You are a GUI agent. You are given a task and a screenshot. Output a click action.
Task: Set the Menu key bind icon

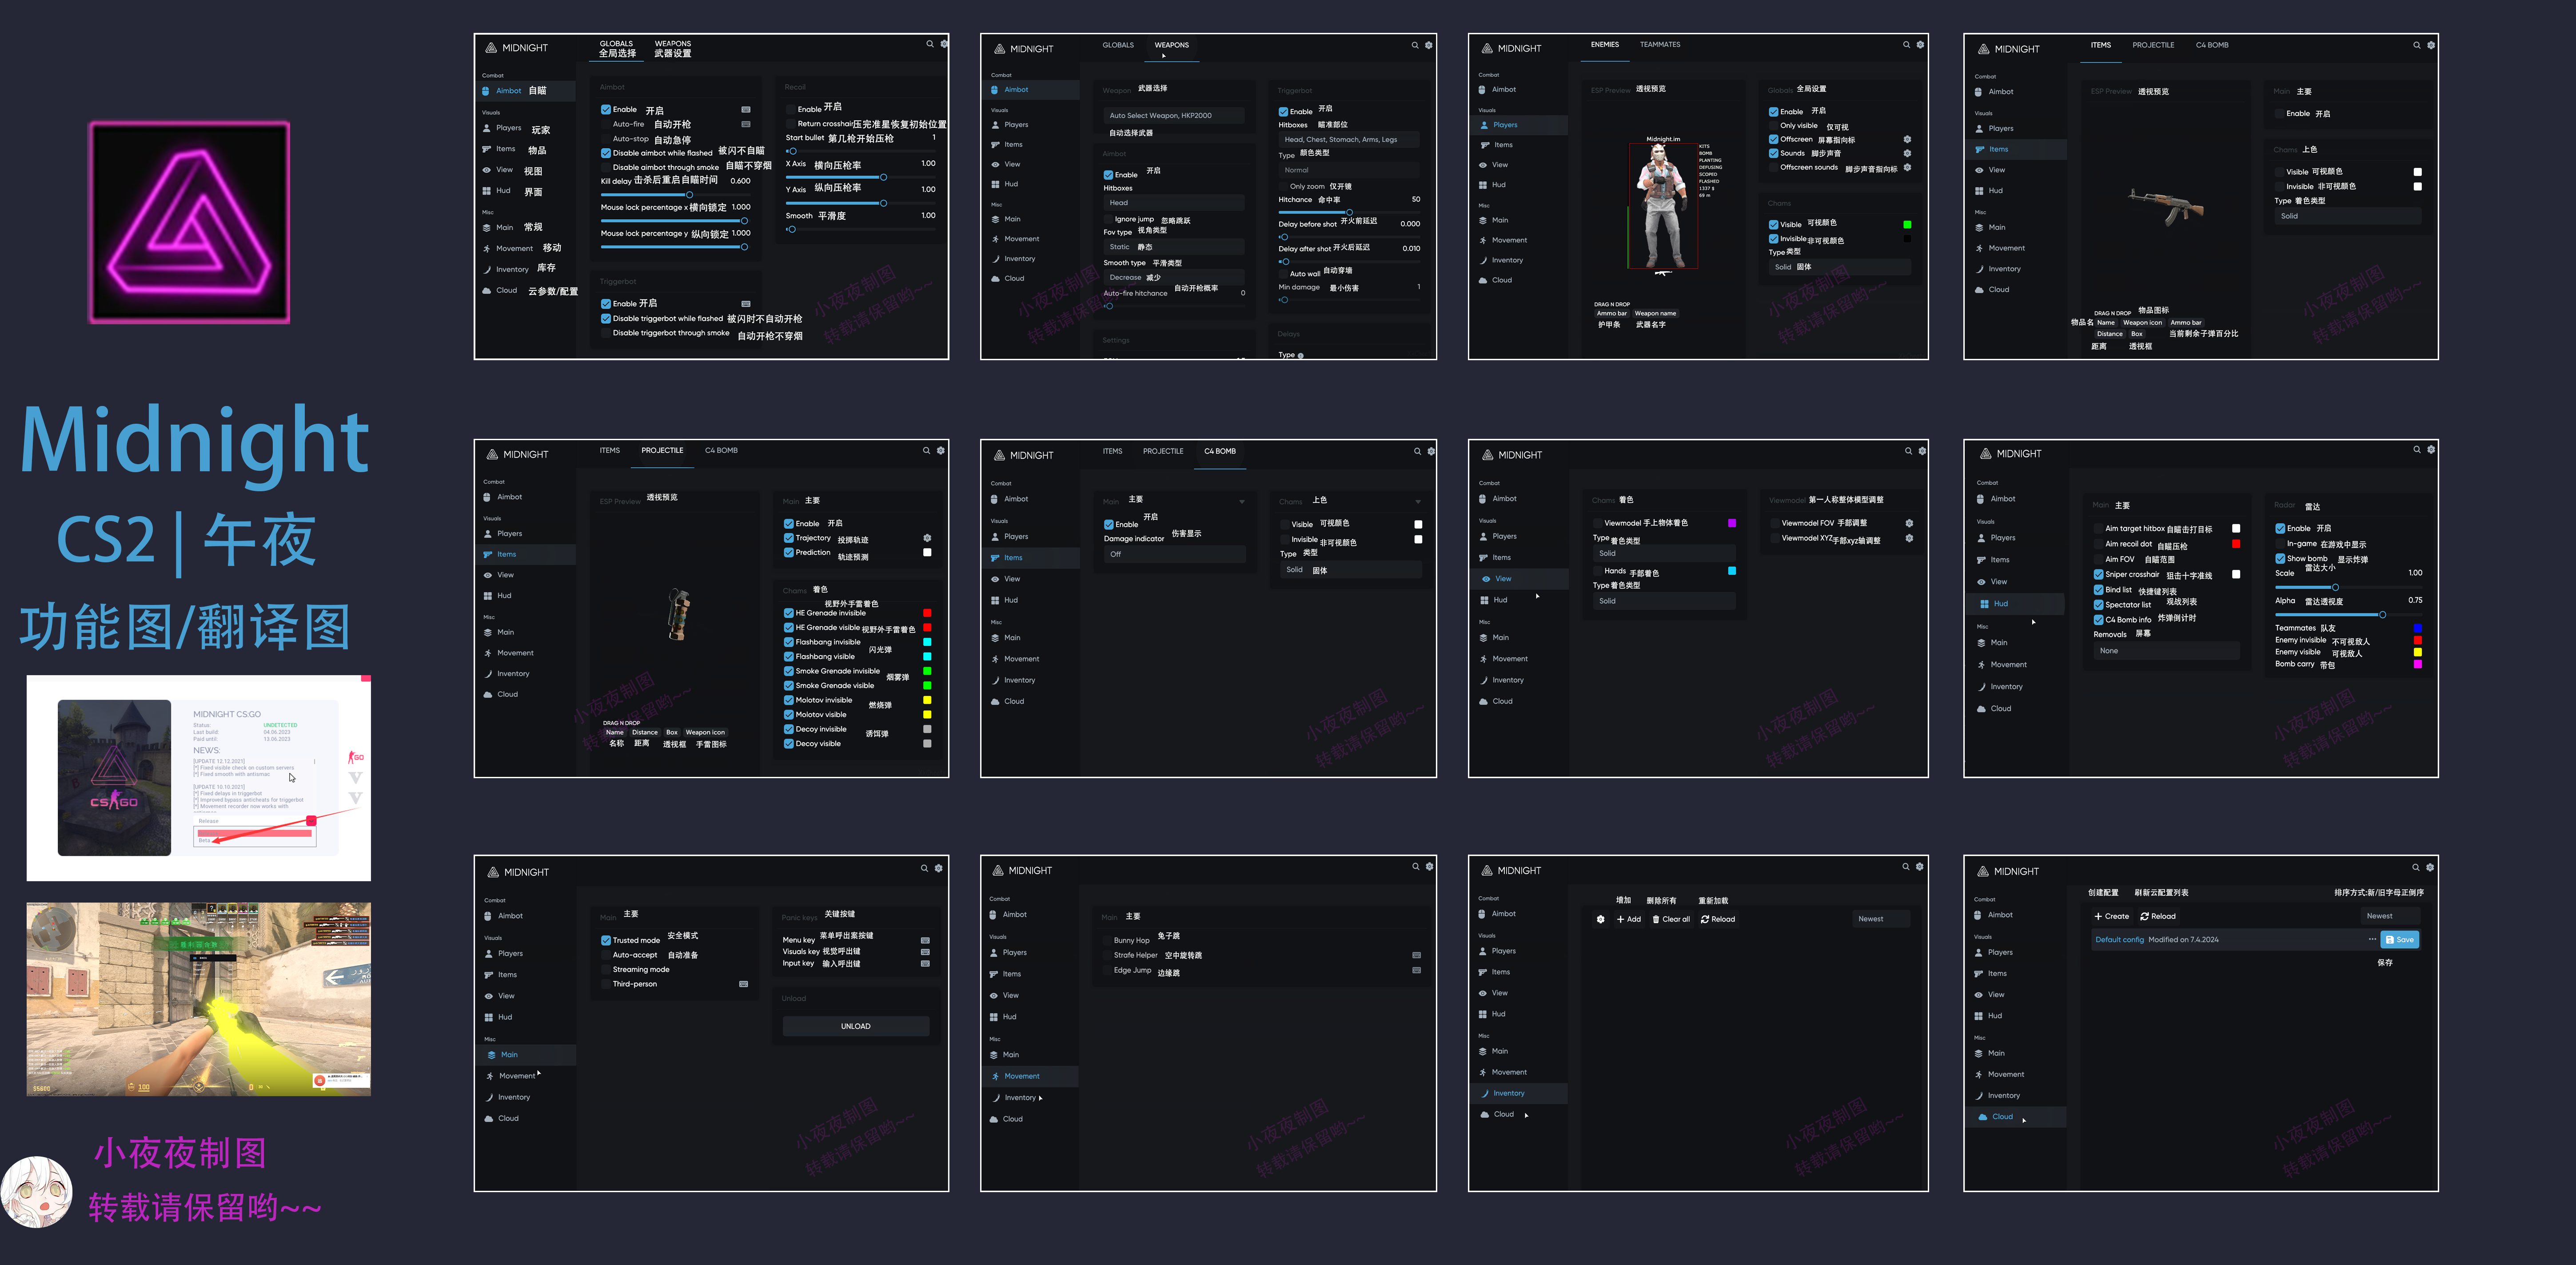[x=925, y=940]
